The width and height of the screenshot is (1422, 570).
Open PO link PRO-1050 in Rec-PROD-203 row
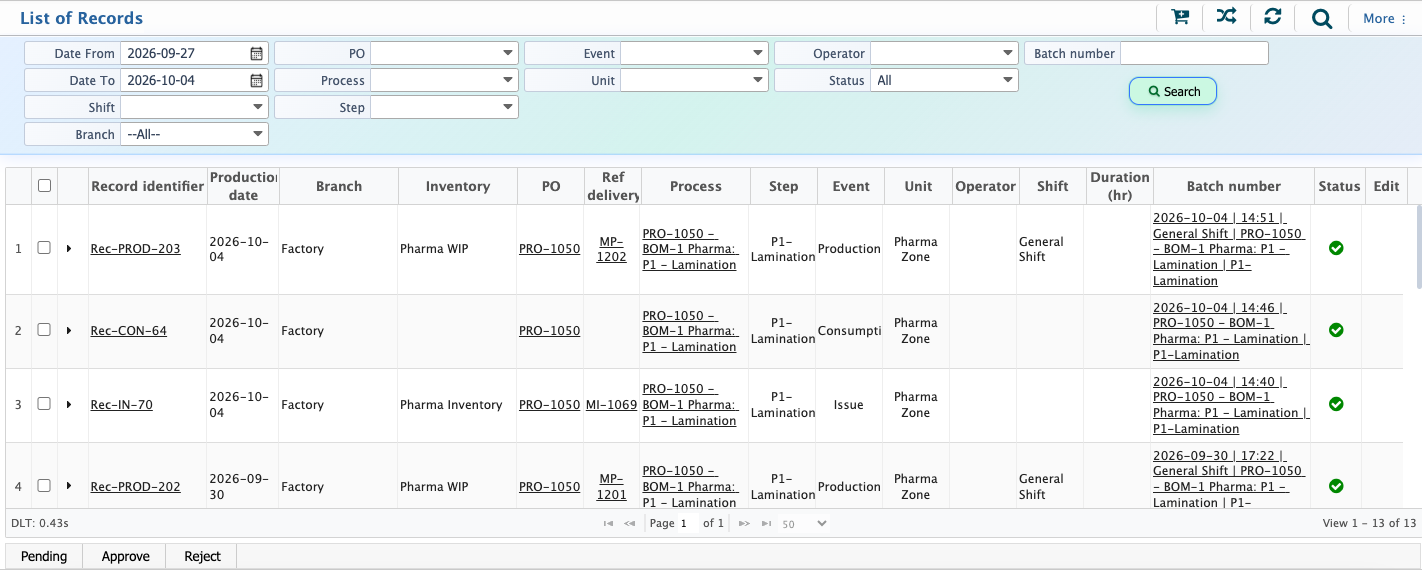549,248
